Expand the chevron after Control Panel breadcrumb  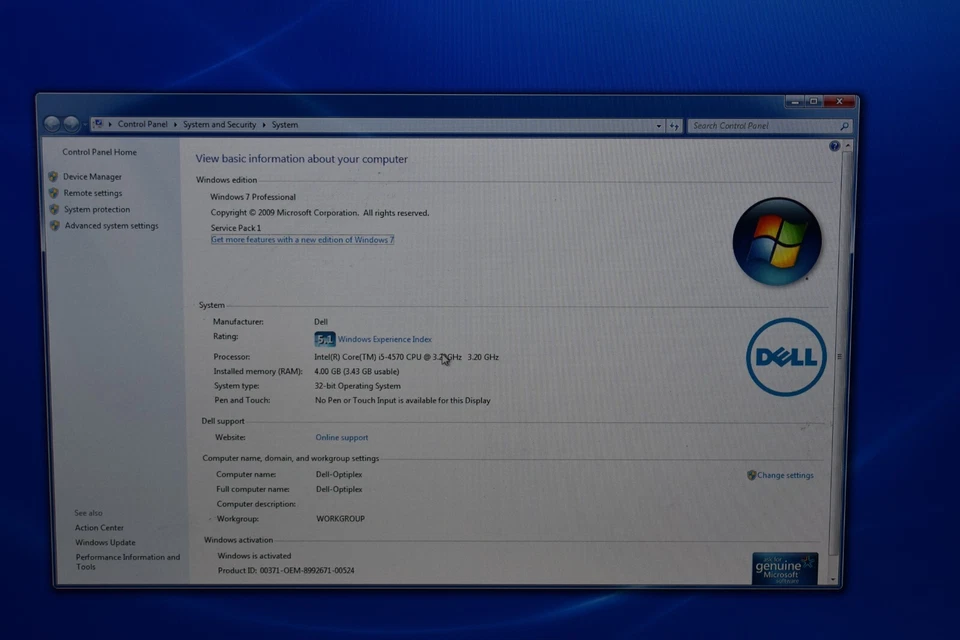176,124
